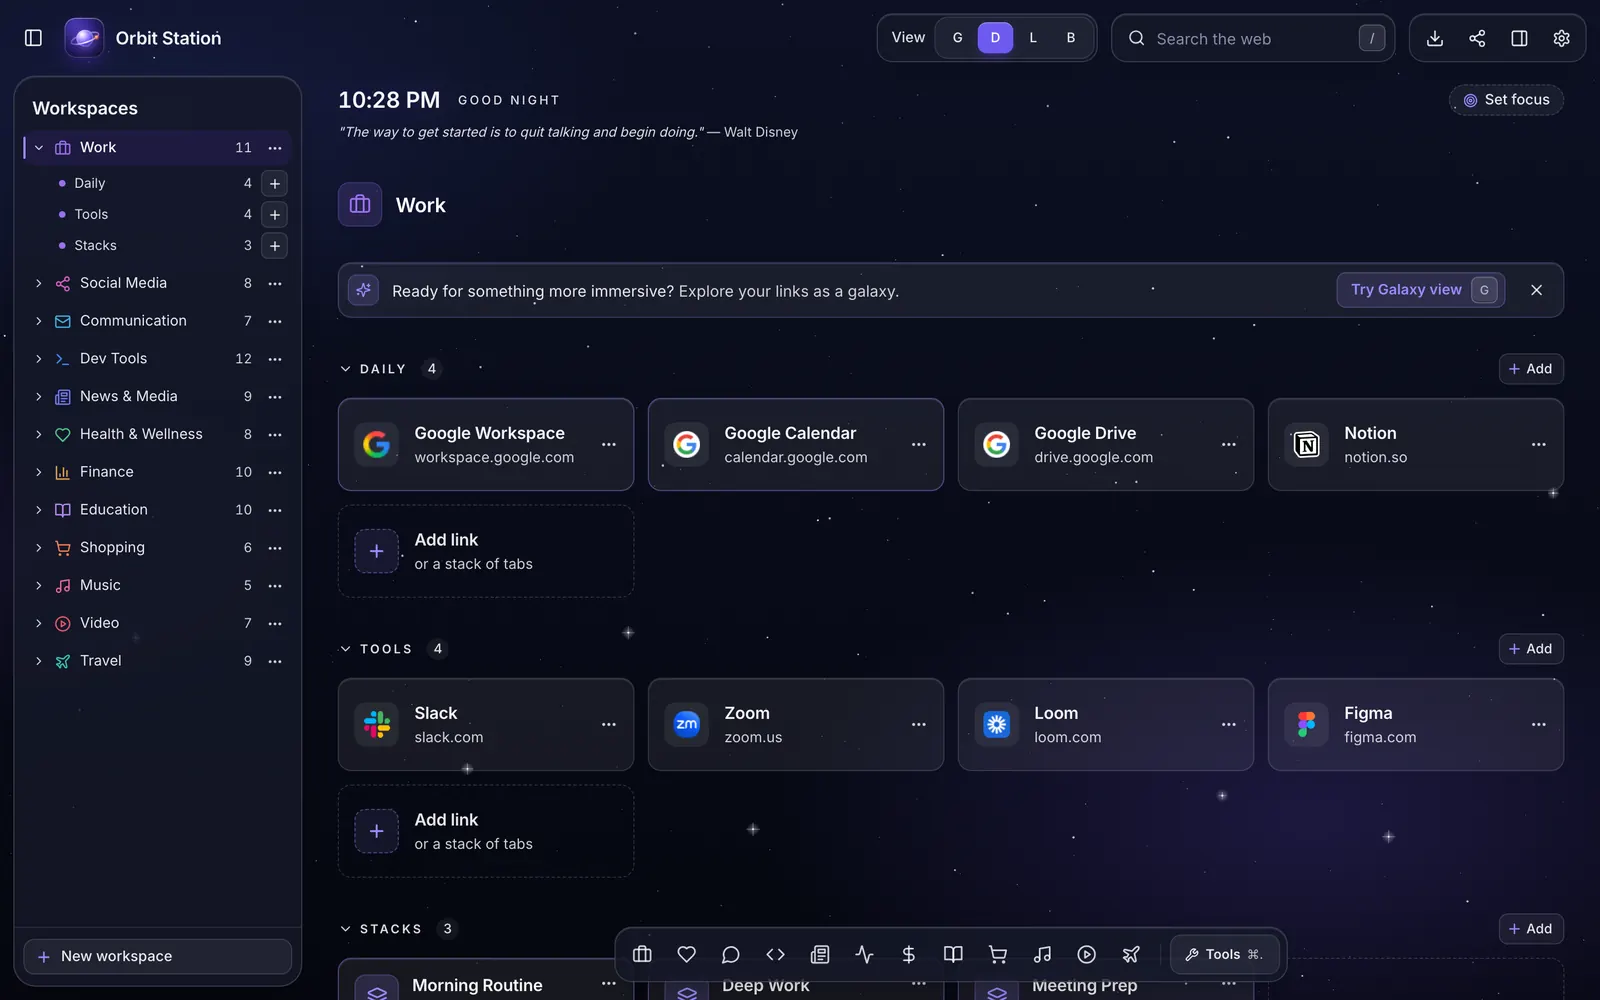Select play circle icon in bottom dock

[x=1087, y=955]
